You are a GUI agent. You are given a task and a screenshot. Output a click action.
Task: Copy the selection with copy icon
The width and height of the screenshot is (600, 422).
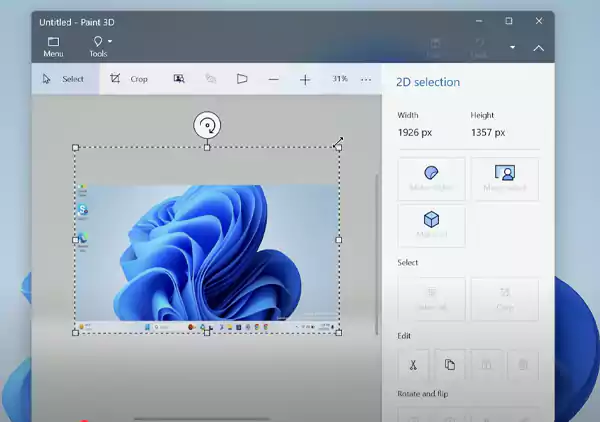(450, 365)
